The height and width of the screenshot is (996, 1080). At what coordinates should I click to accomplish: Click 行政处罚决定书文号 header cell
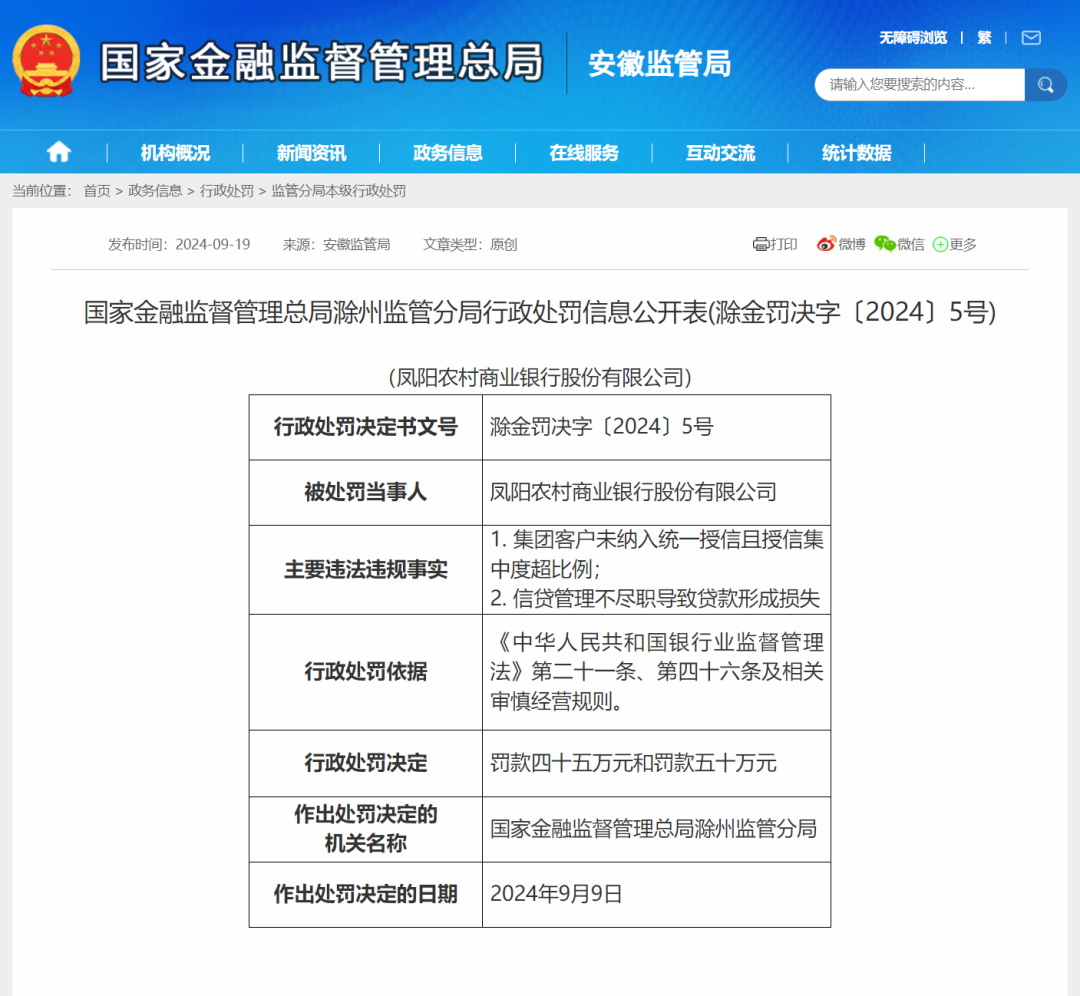pos(366,427)
